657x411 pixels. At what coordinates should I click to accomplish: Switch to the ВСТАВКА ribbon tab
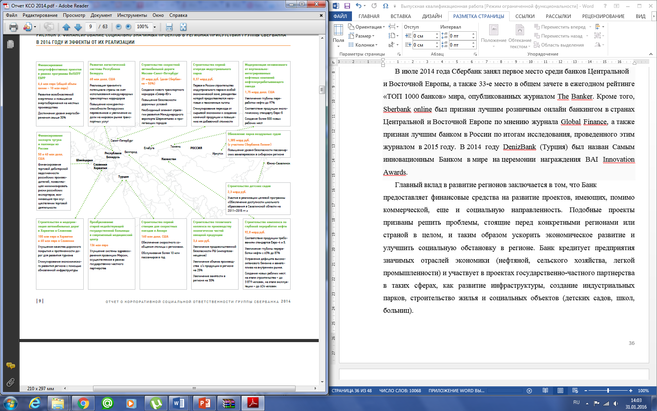402,16
